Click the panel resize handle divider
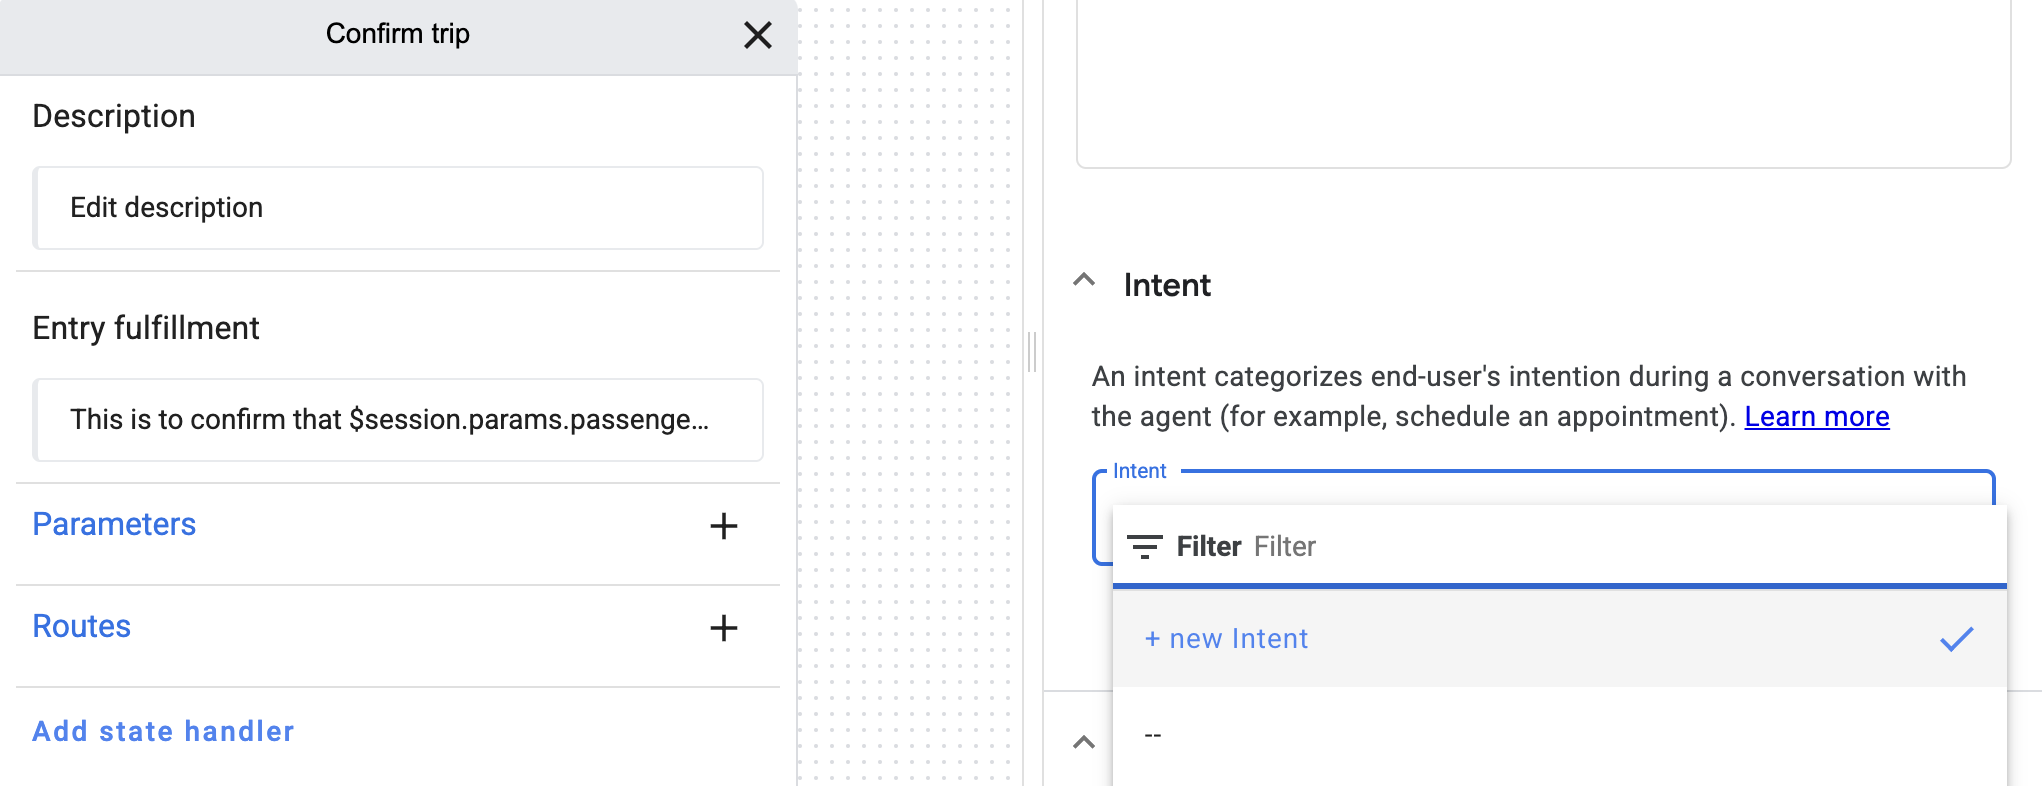The image size is (2042, 786). coord(1031,352)
